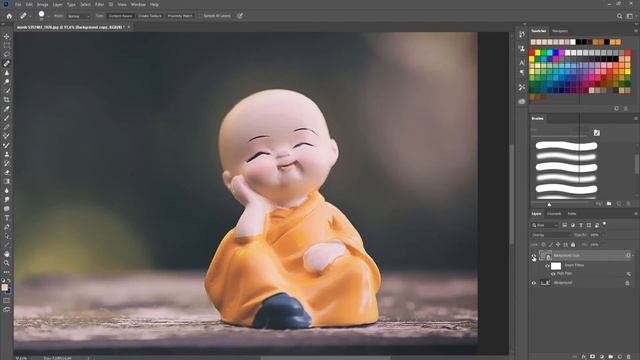The width and height of the screenshot is (640, 360).
Task: Choose the Proximity Match button
Action: [x=180, y=16]
